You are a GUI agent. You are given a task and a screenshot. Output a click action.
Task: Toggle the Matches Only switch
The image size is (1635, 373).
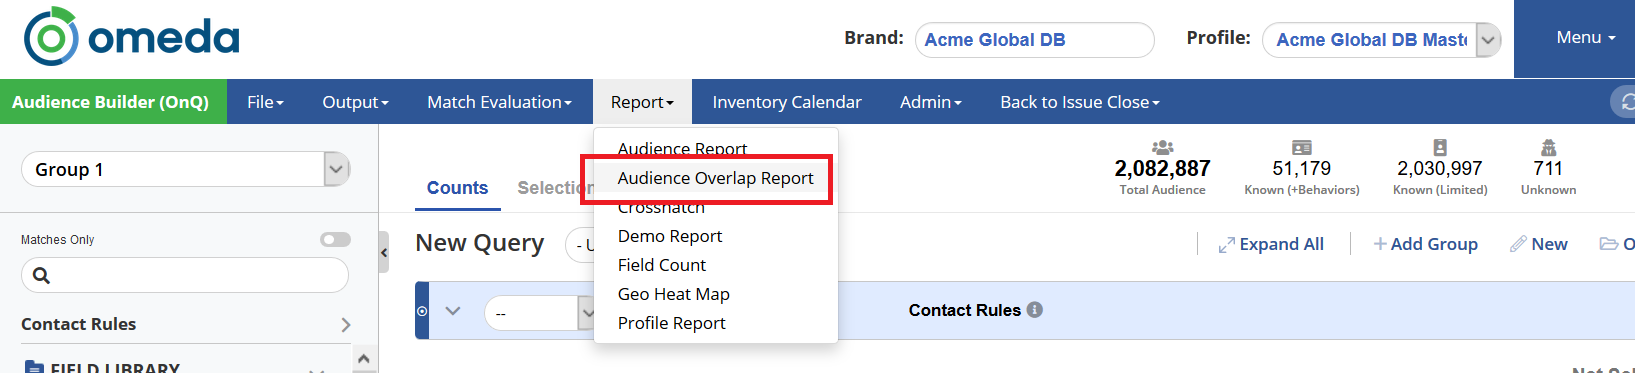[x=335, y=239]
